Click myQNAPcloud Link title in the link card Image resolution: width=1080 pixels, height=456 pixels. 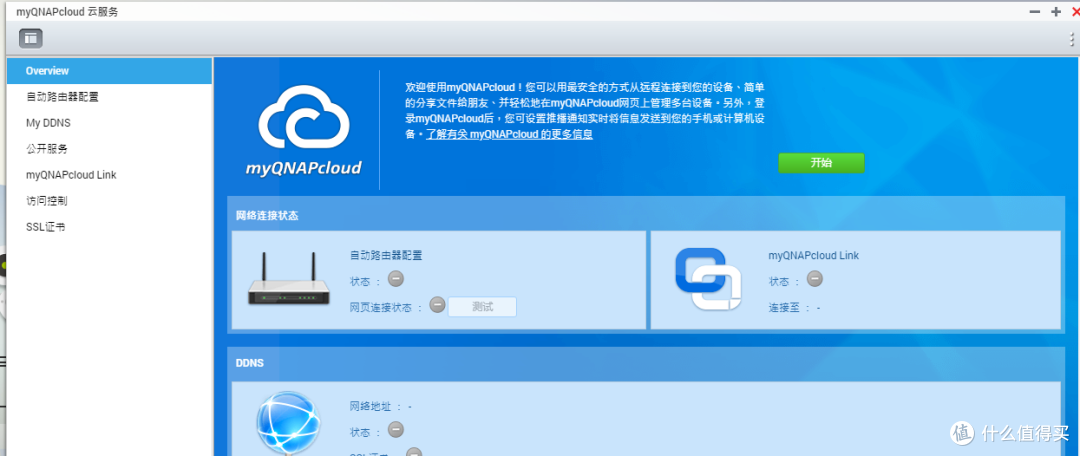pos(813,256)
